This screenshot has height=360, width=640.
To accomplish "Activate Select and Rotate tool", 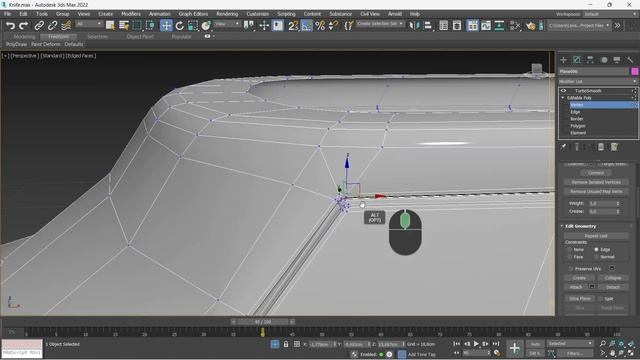I will [x=180, y=26].
